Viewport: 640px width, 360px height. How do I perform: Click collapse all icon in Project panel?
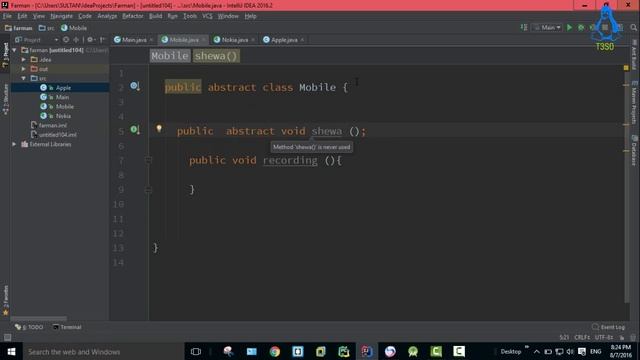point(76,40)
